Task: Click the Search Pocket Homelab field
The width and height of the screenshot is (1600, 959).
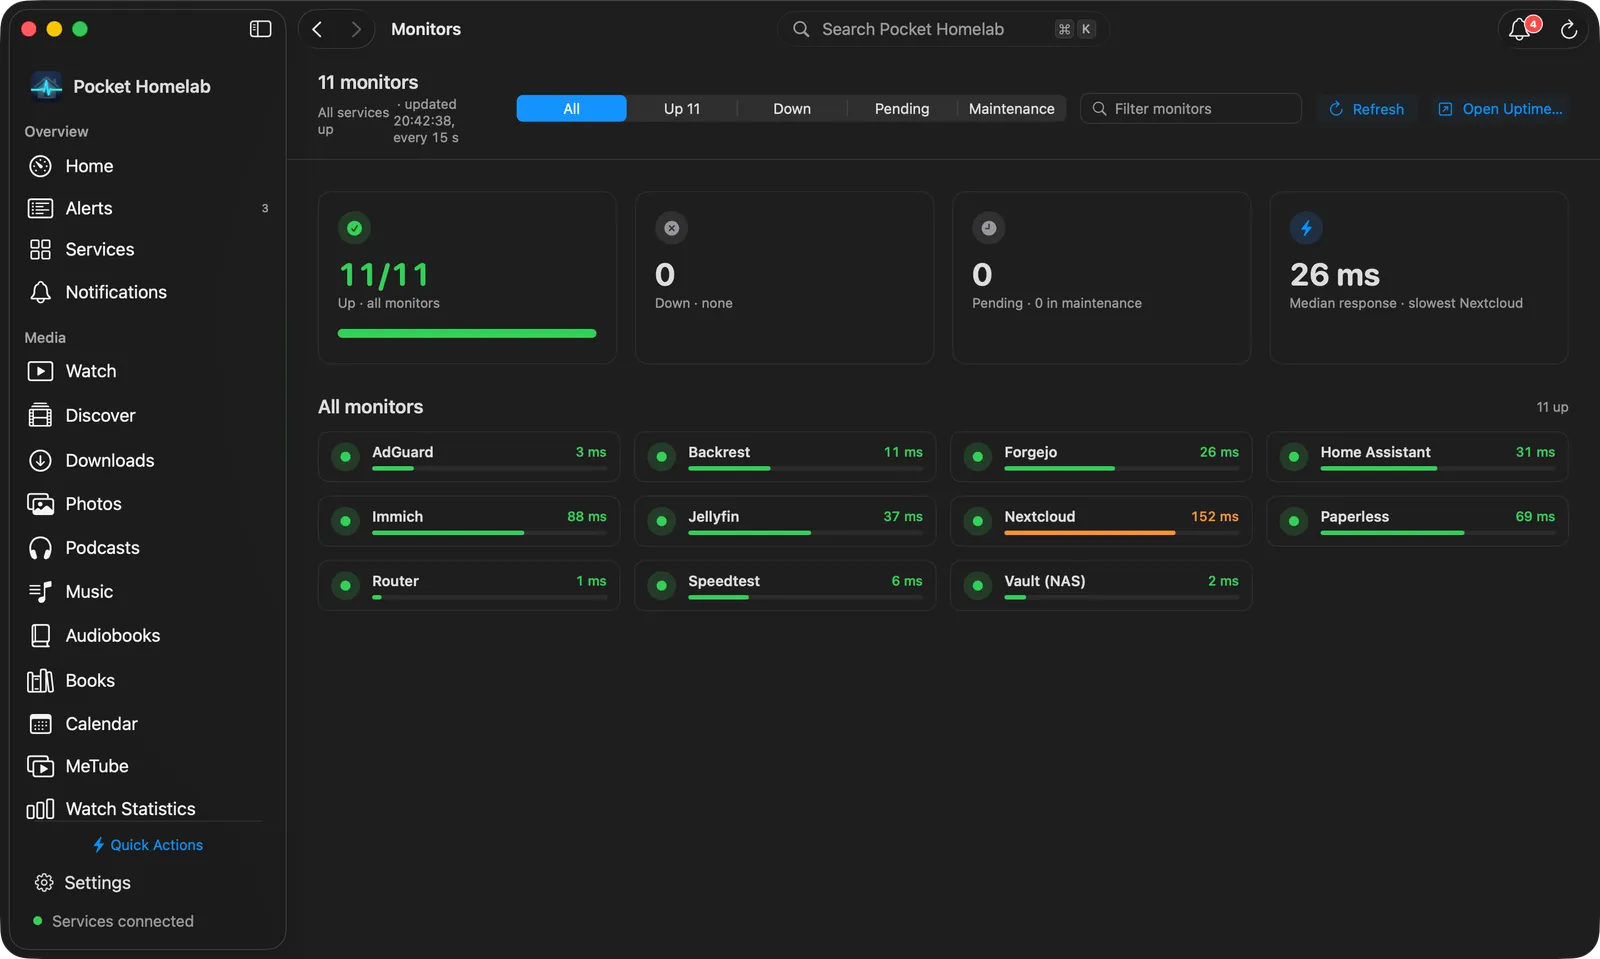Action: (943, 29)
